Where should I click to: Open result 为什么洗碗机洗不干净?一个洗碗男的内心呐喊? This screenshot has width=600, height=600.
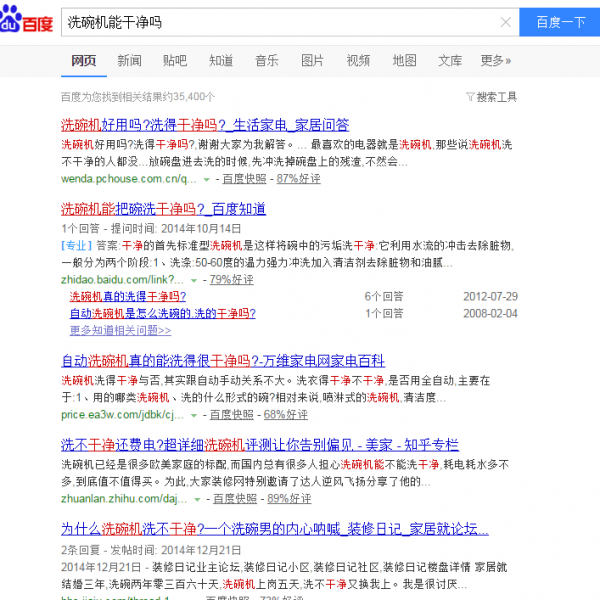pos(275,529)
